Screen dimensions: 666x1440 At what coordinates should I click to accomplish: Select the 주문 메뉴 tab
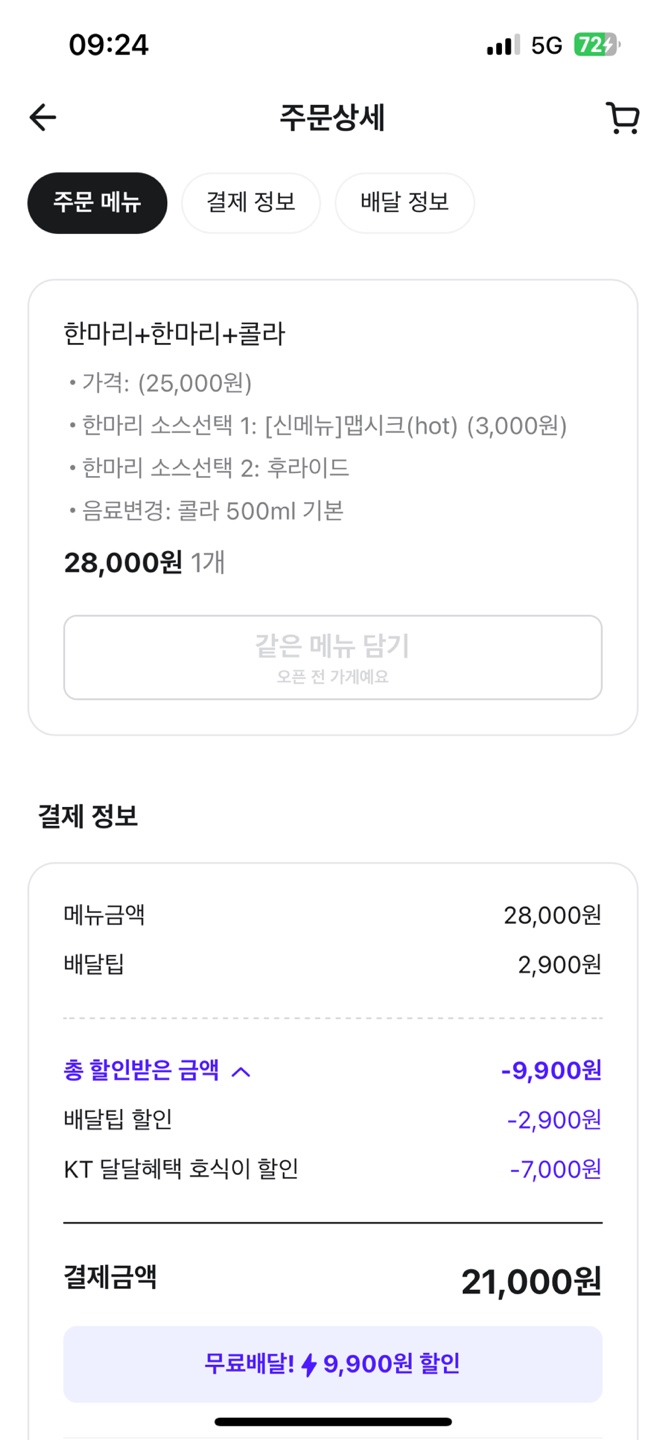pos(97,203)
